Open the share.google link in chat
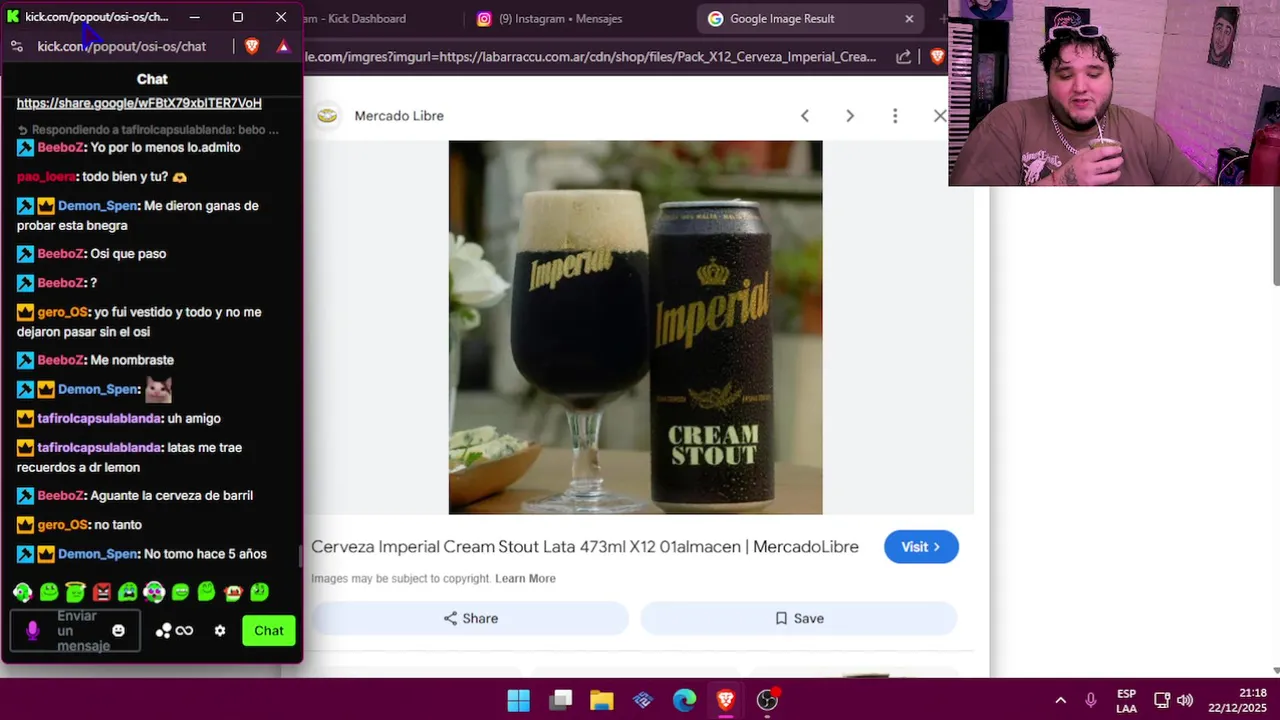Image resolution: width=1280 pixels, height=720 pixels. pos(139,103)
